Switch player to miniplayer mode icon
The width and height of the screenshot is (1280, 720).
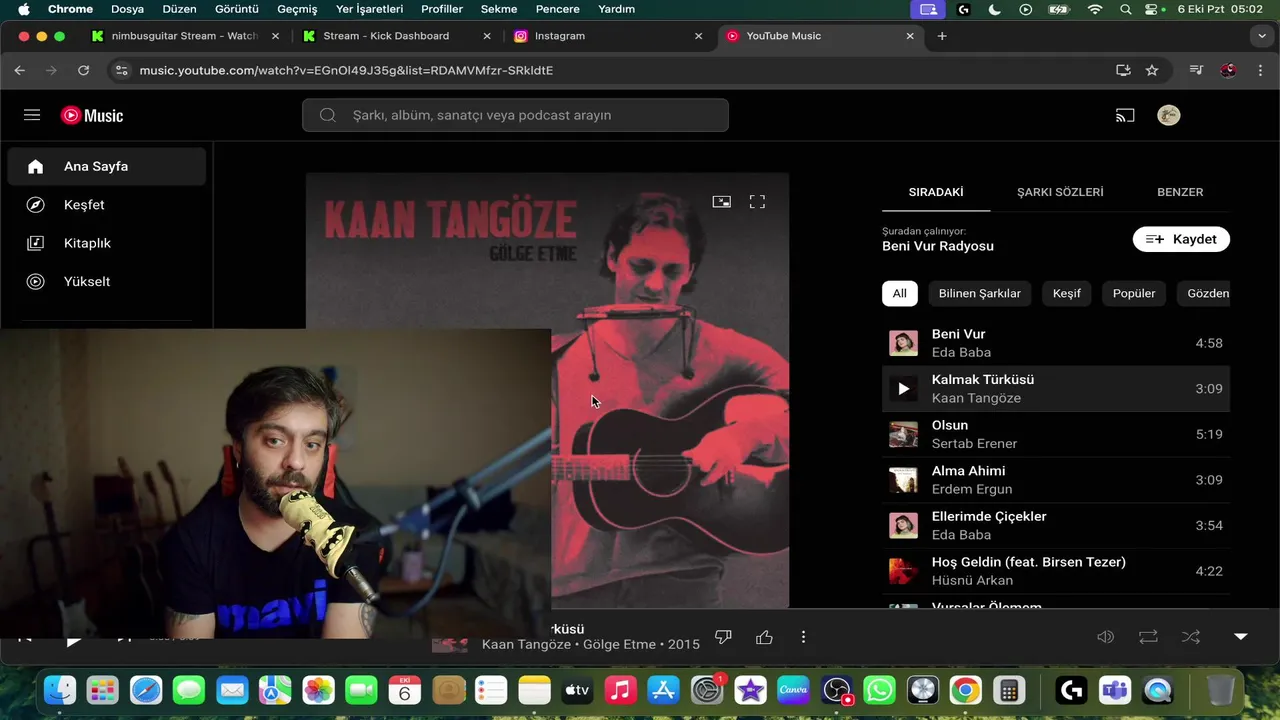[721, 201]
